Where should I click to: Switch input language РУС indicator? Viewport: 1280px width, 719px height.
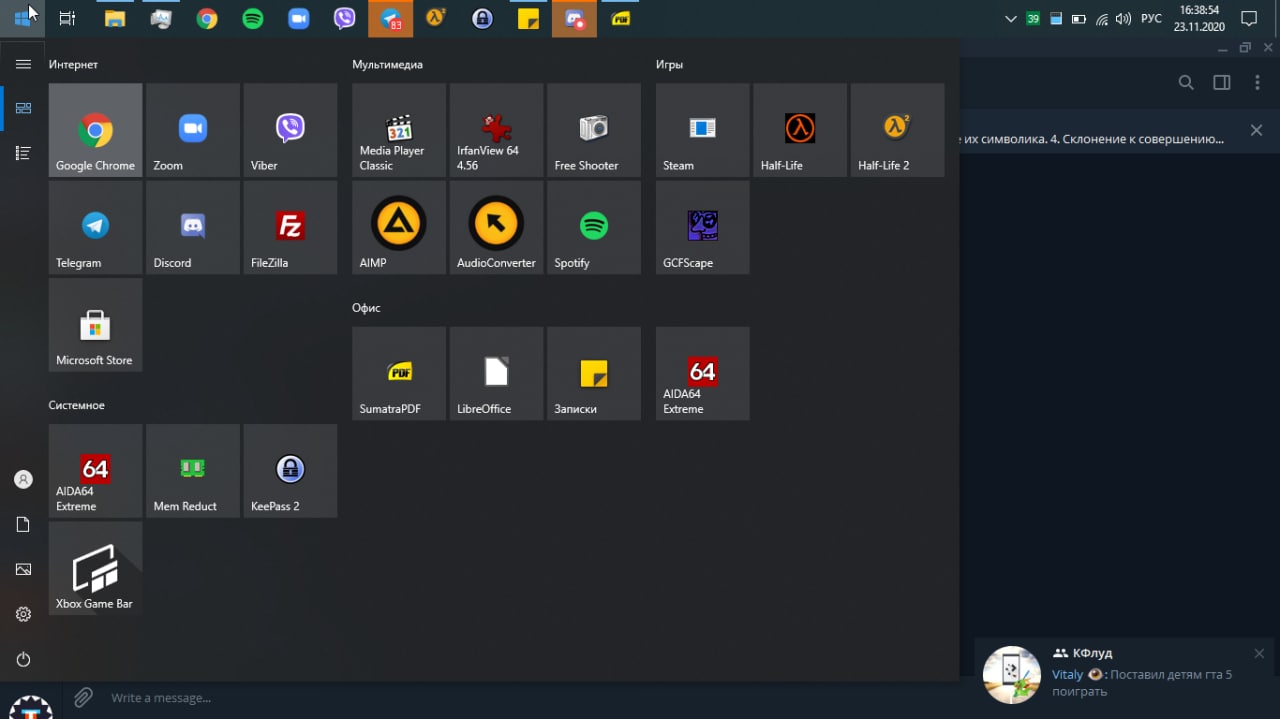coord(1151,18)
